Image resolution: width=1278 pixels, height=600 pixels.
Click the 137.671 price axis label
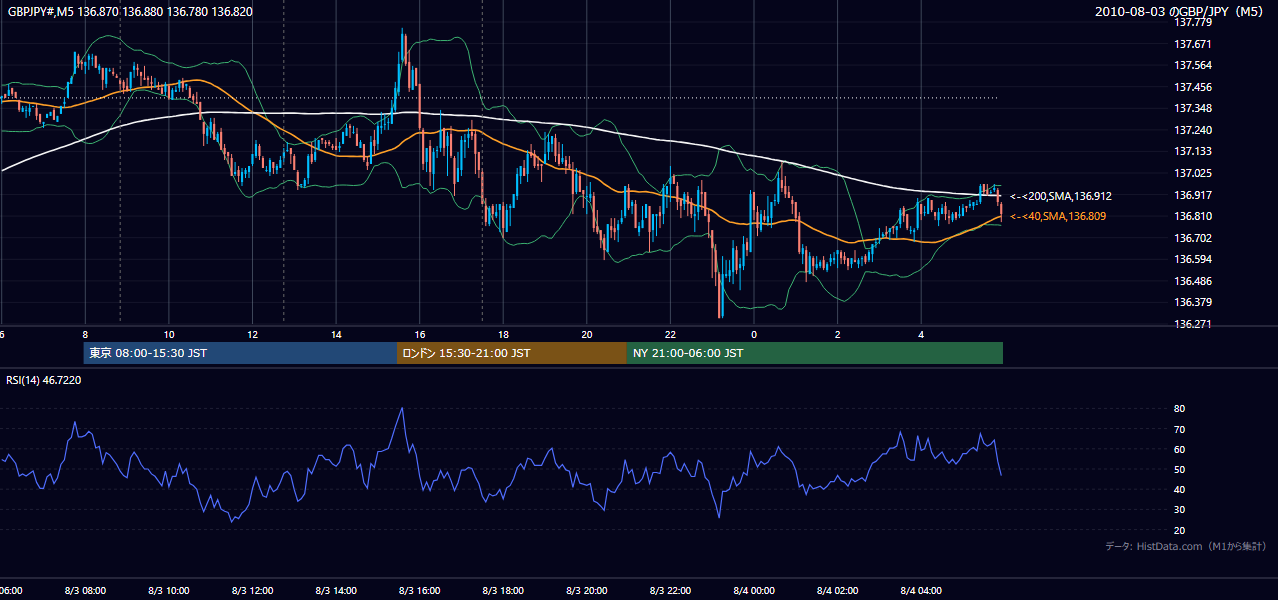1193,44
